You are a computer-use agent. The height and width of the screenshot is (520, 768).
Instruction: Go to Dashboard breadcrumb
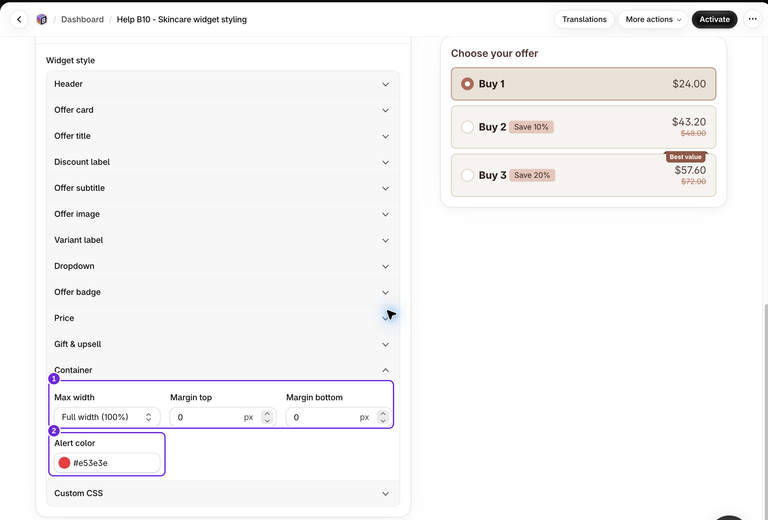tap(82, 20)
